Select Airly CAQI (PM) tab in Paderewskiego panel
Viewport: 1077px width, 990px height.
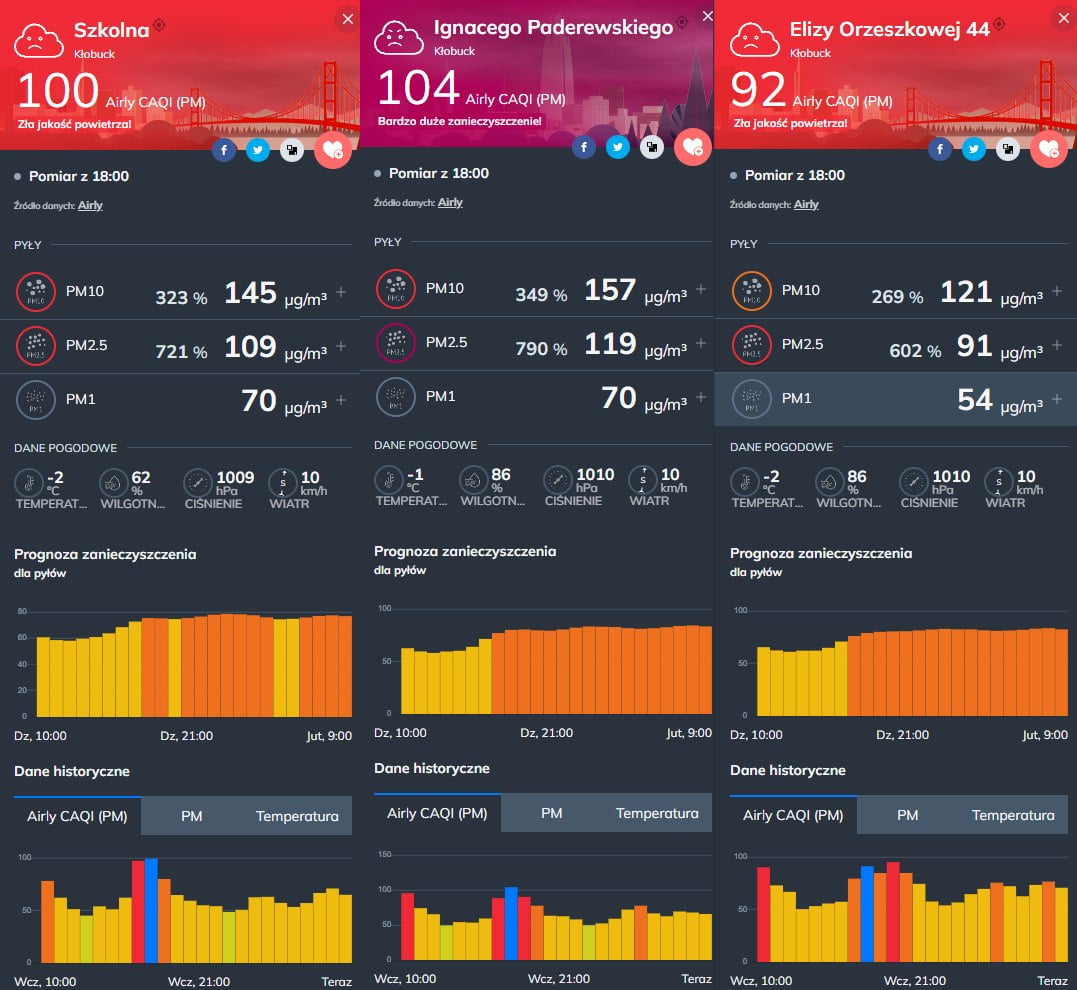point(437,813)
